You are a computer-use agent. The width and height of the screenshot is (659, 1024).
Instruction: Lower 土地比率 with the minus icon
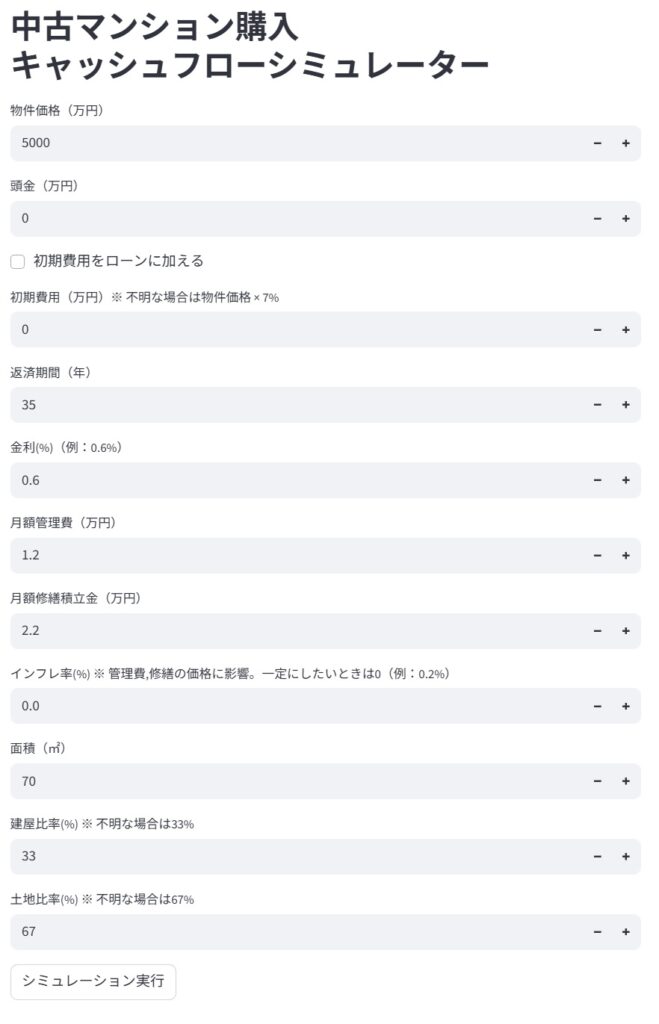coord(597,932)
